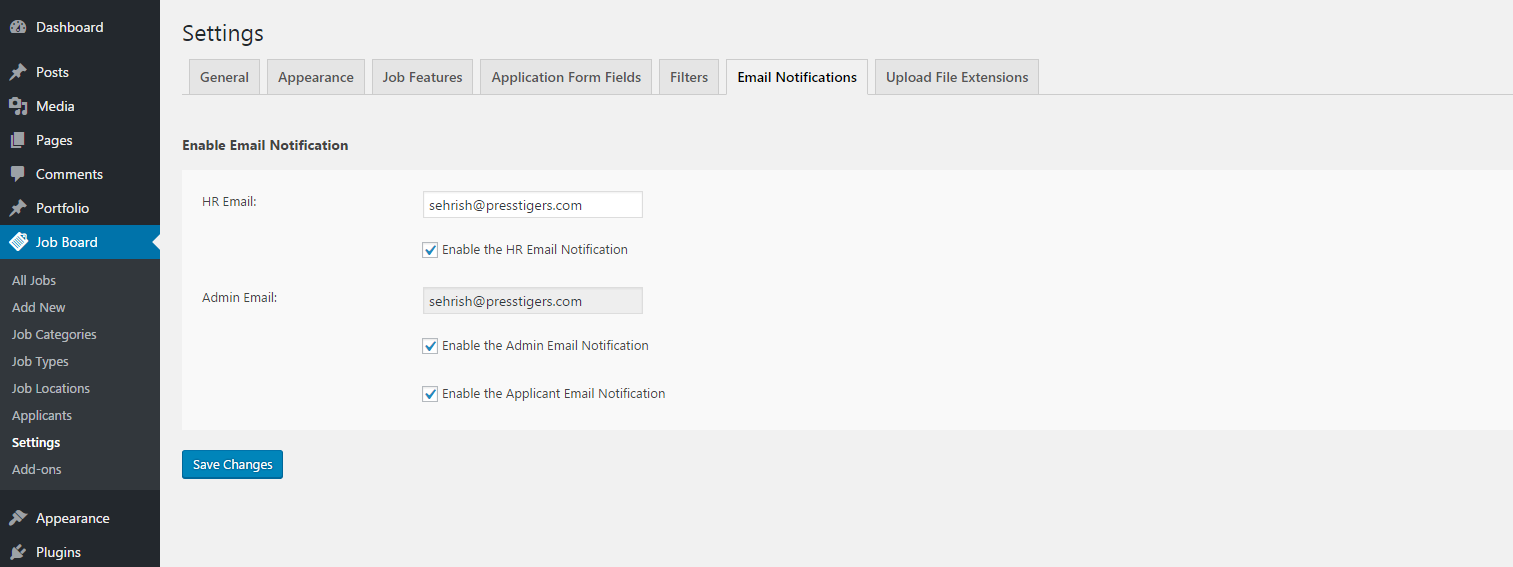This screenshot has width=1513, height=567.
Task: Uncheck Enable the Admin Email Notification
Action: (x=430, y=346)
